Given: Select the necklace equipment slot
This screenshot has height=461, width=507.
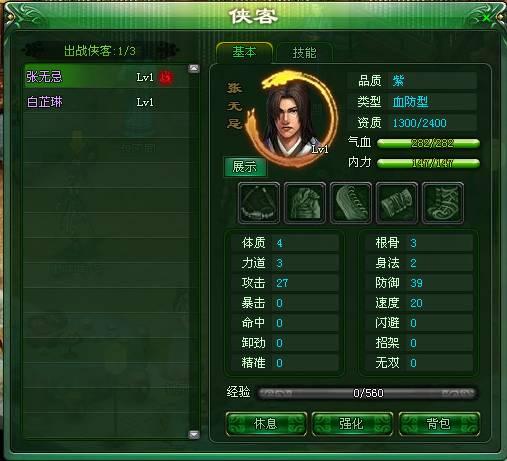Looking at the screenshot, I should (x=259, y=203).
